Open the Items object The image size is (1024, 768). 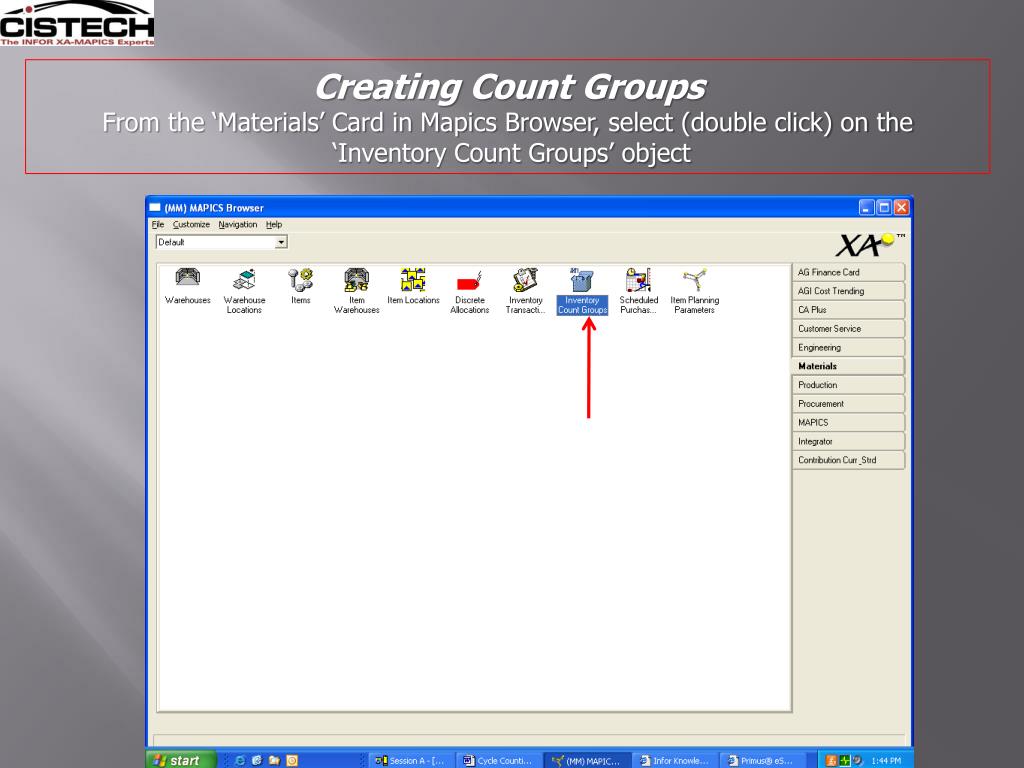tap(300, 287)
